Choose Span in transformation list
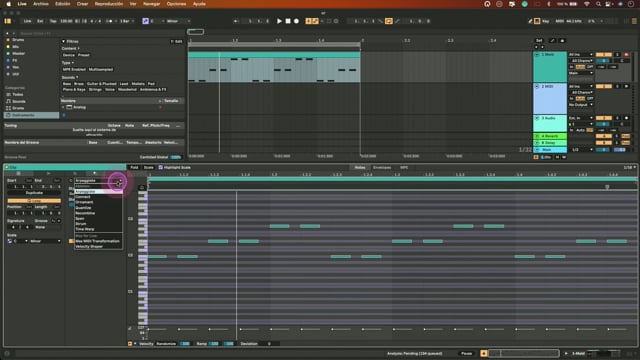Viewport: 640px width, 360px height. [x=98, y=218]
